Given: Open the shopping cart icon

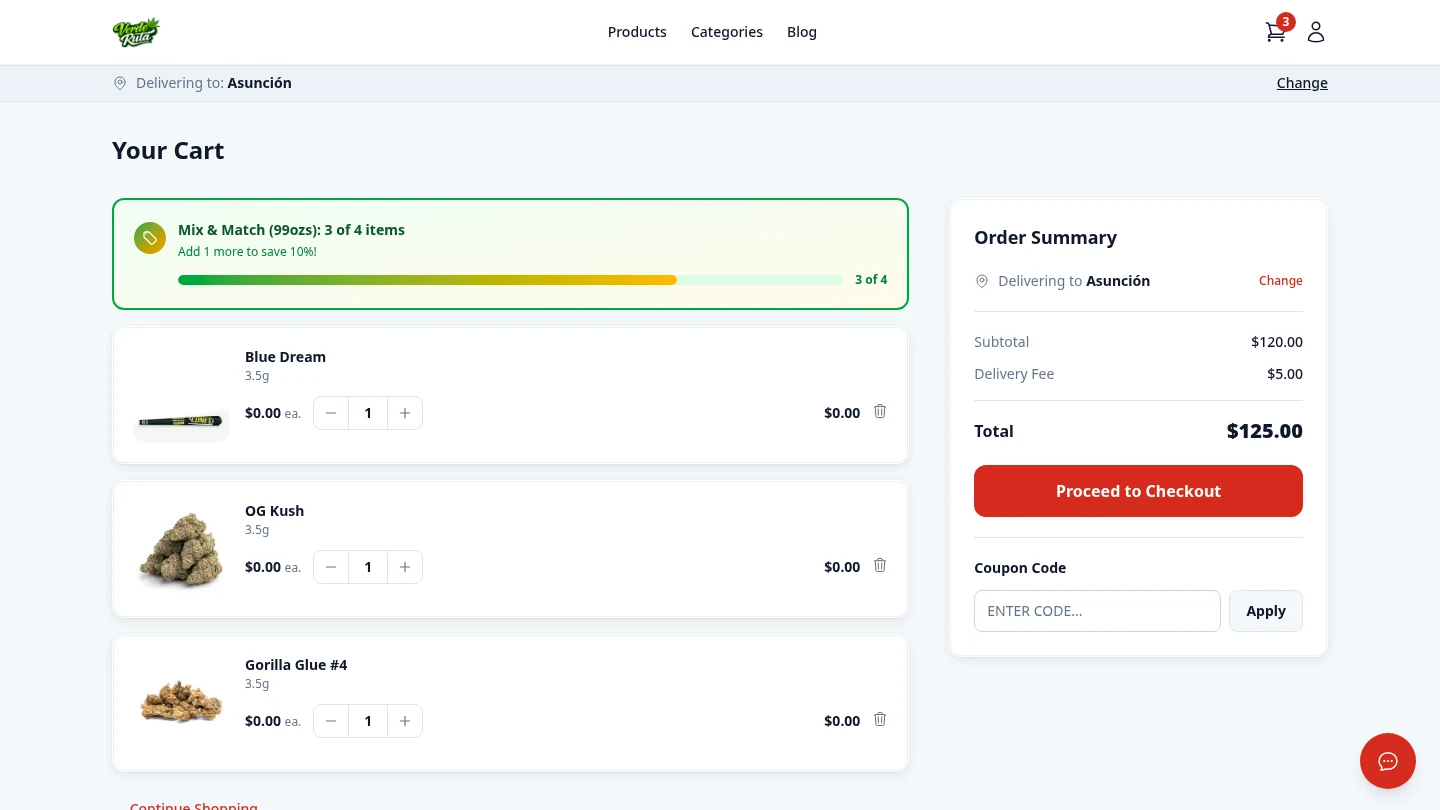Looking at the screenshot, I should [1275, 31].
